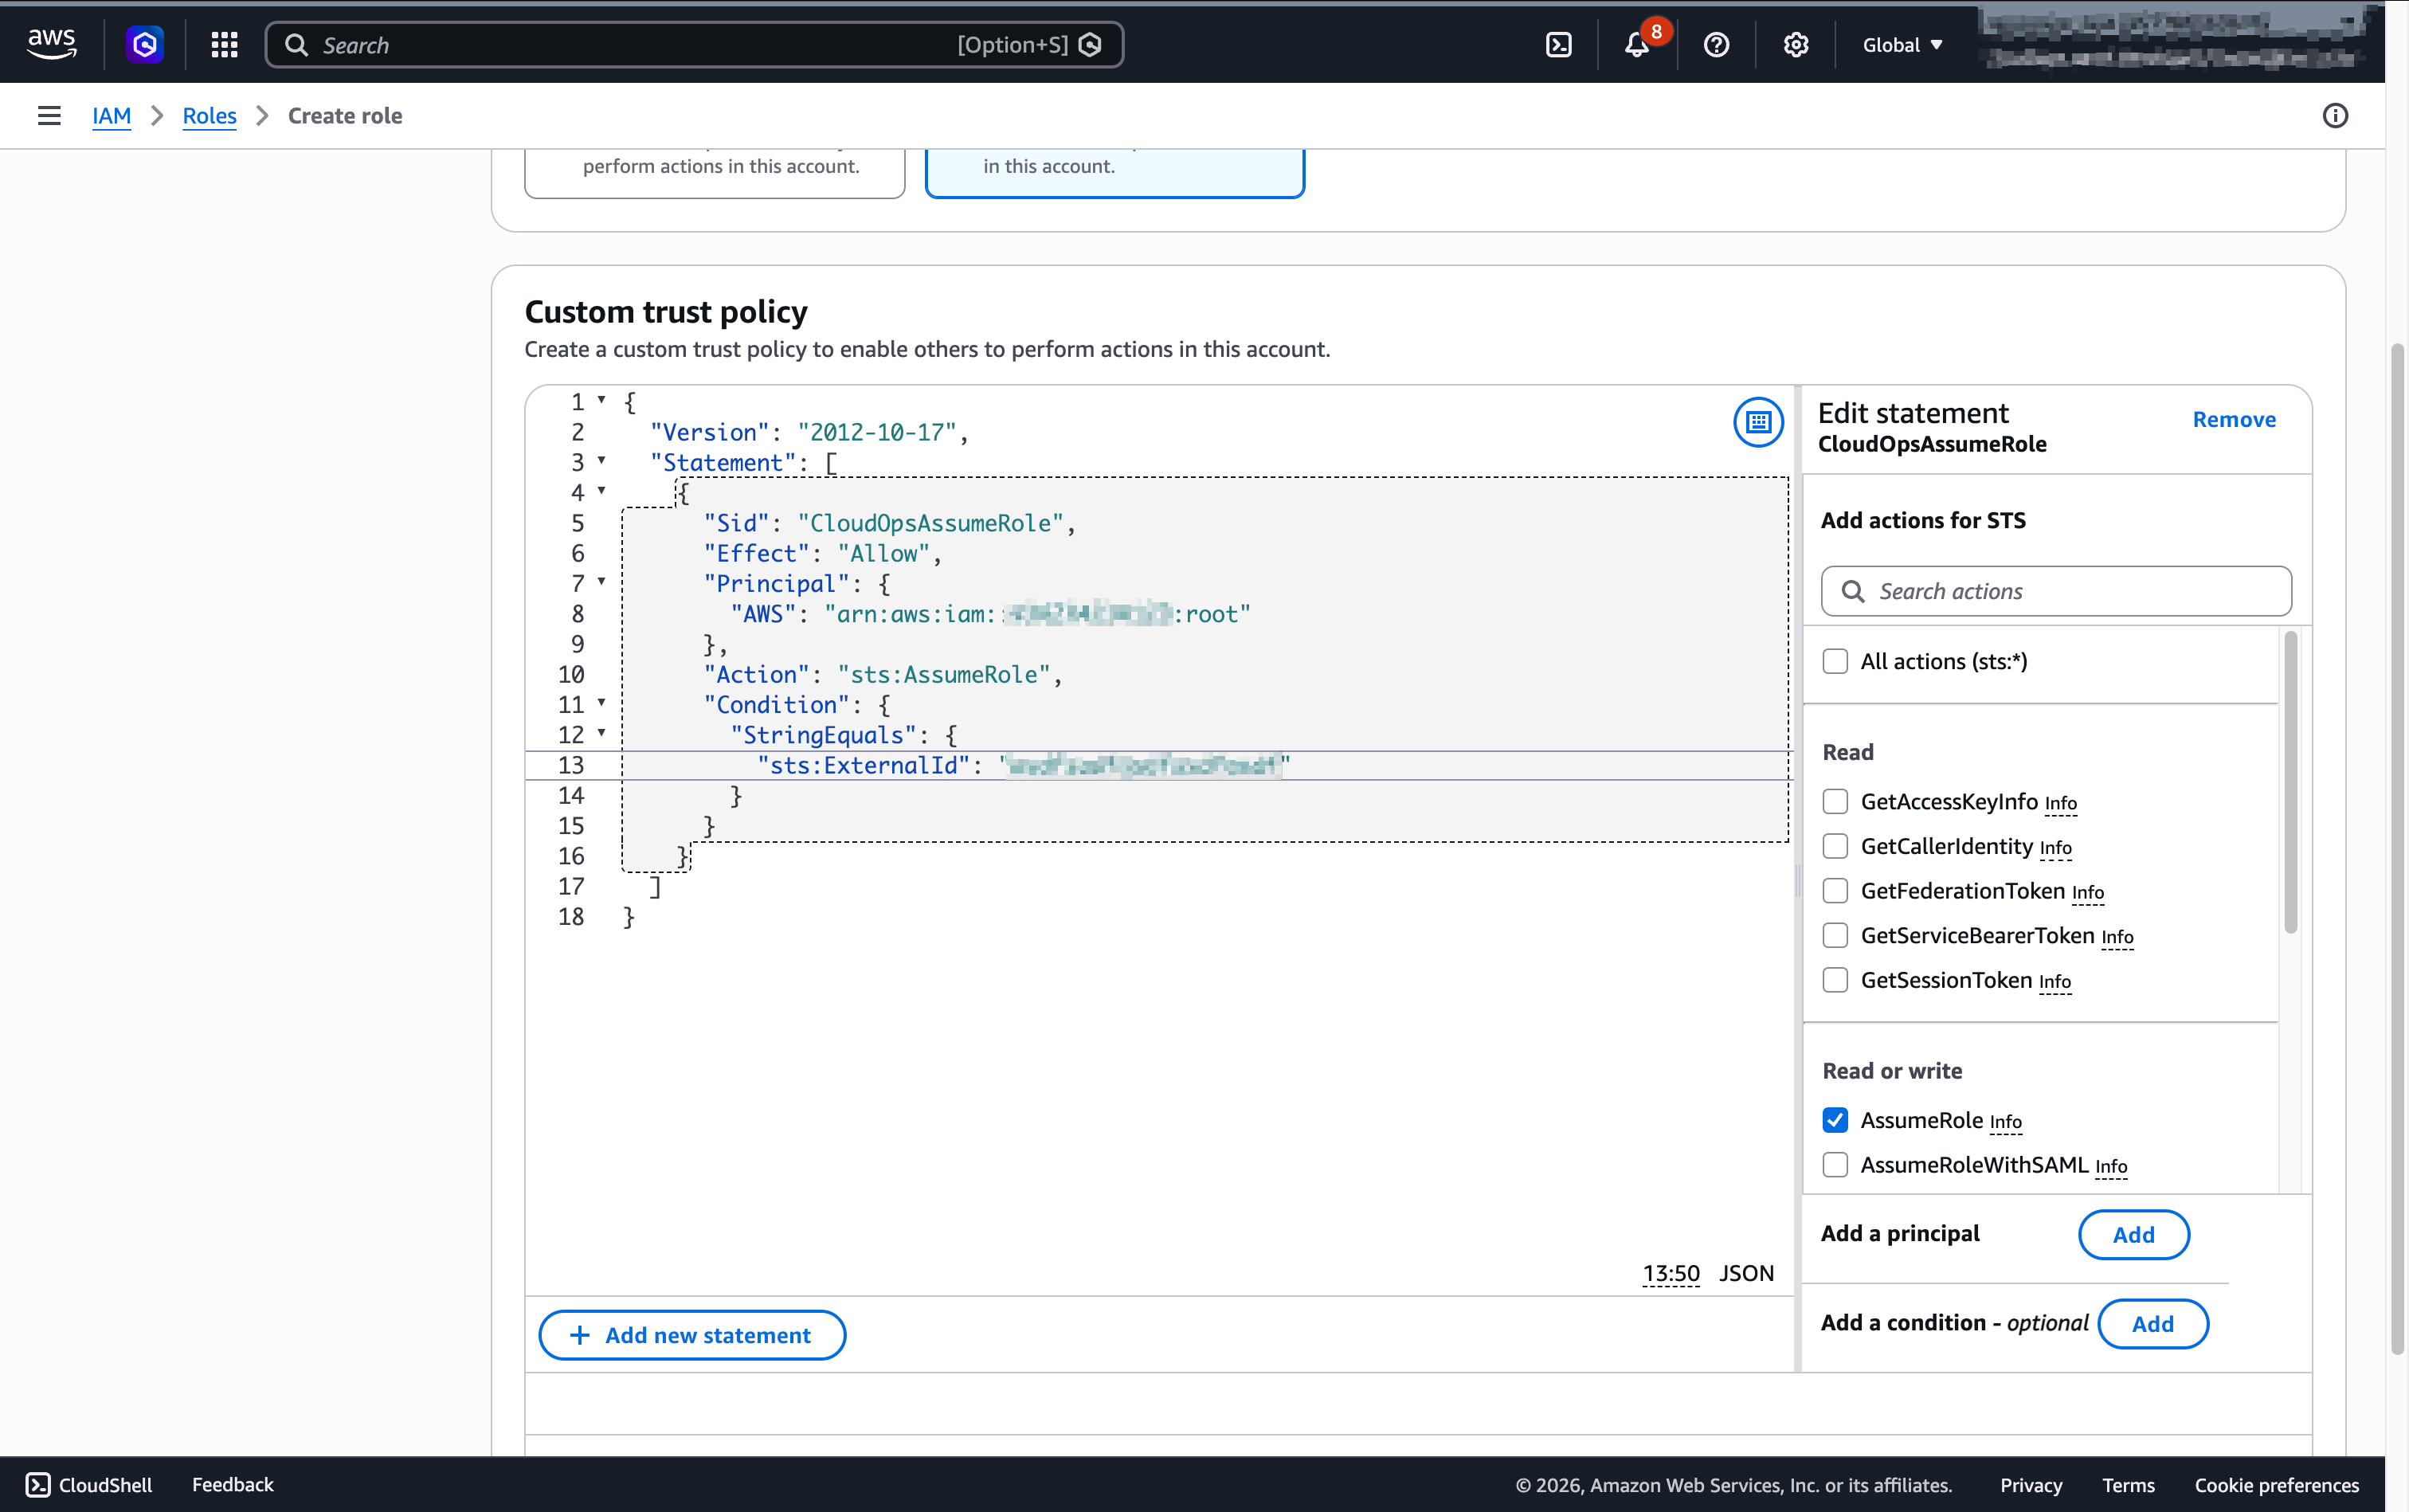This screenshot has height=1512, width=2409.
Task: Open Info link for GetCallerIdentity
Action: (2055, 848)
